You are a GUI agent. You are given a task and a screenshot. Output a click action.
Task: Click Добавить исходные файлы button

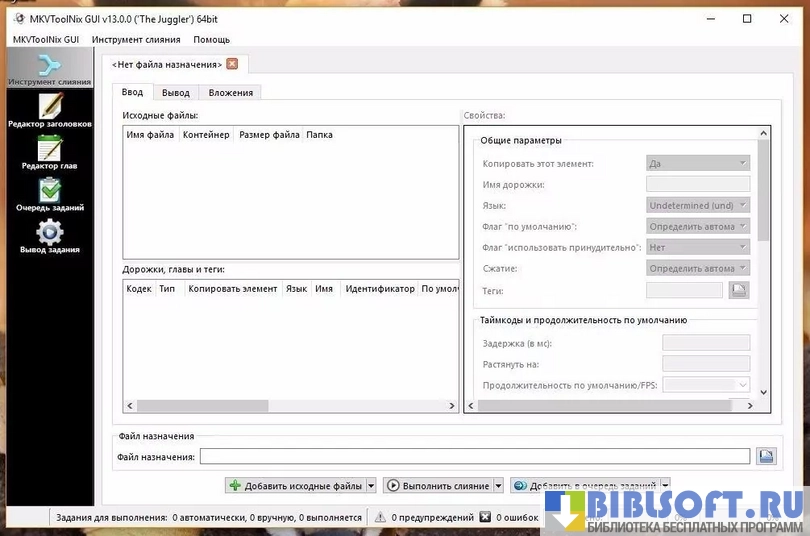(295, 486)
